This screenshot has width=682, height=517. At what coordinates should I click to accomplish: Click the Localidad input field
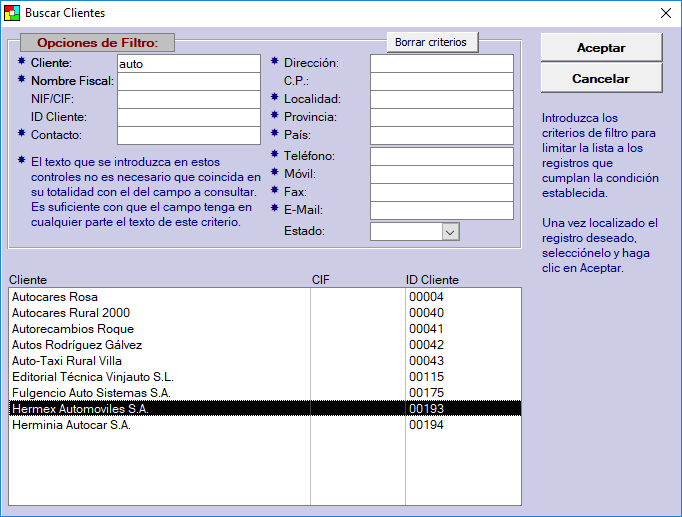441,99
